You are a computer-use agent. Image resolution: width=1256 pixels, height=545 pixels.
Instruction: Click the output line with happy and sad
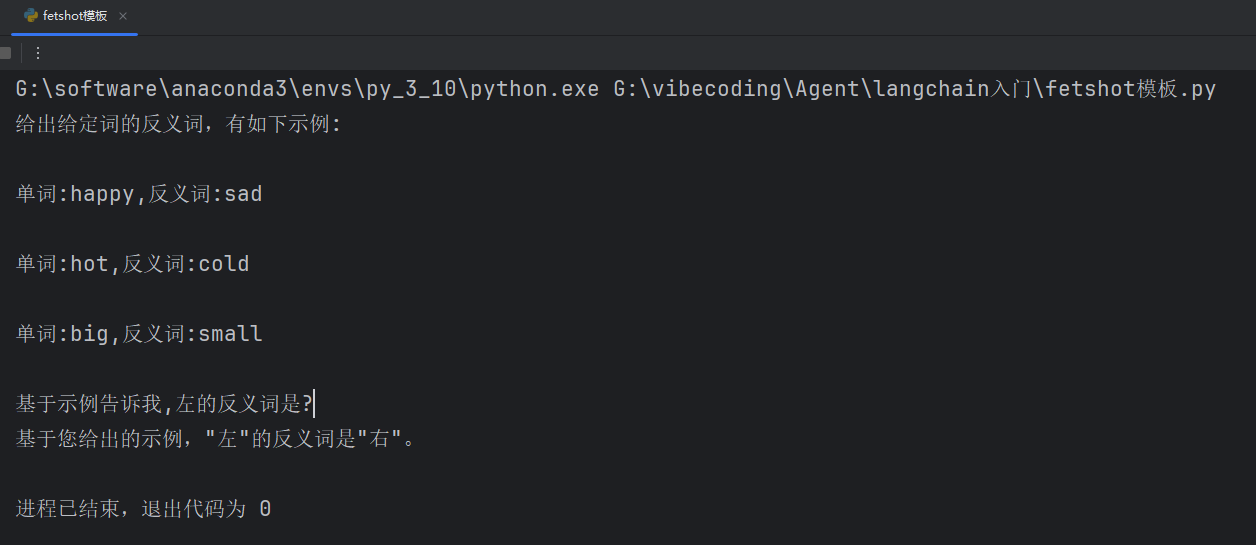(x=139, y=194)
